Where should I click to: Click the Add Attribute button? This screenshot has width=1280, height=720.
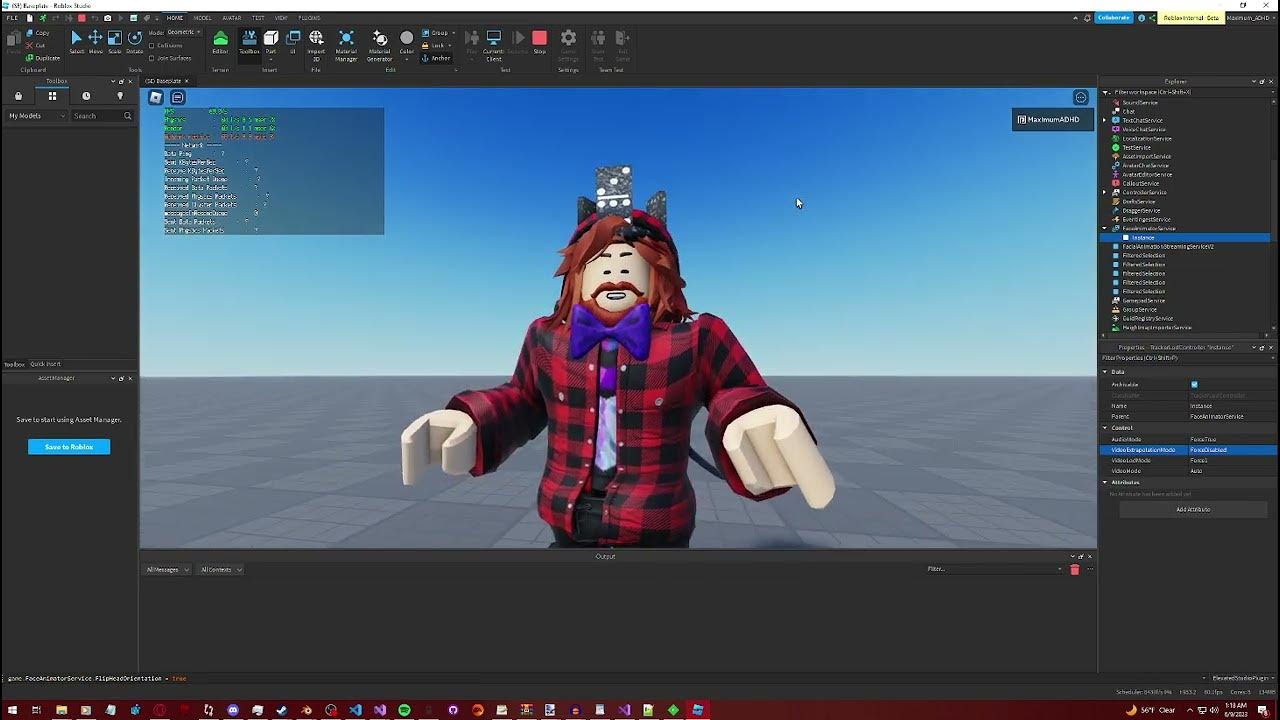[x=1193, y=509]
